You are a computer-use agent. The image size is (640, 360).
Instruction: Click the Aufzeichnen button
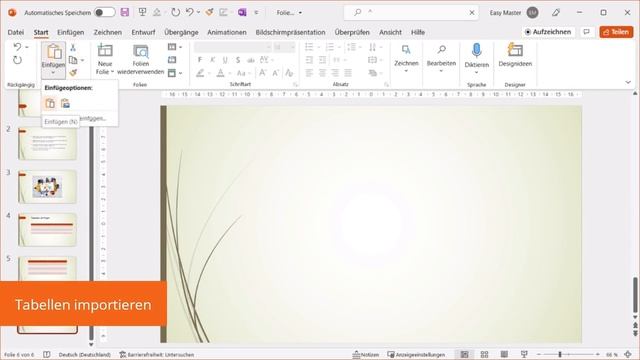pyautogui.click(x=548, y=32)
